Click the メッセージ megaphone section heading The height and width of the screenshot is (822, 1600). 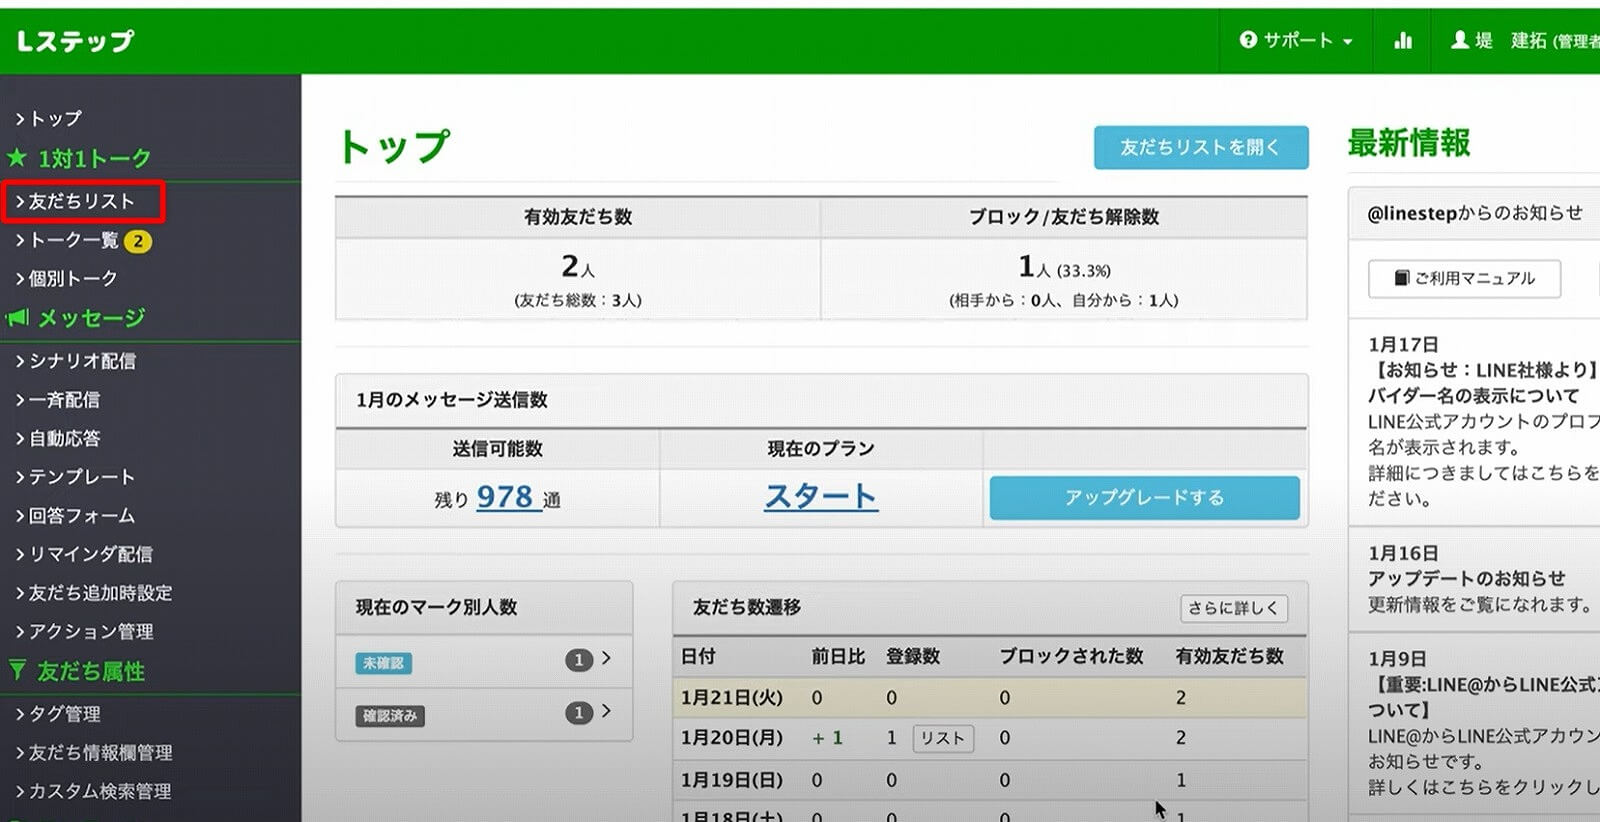click(x=76, y=318)
